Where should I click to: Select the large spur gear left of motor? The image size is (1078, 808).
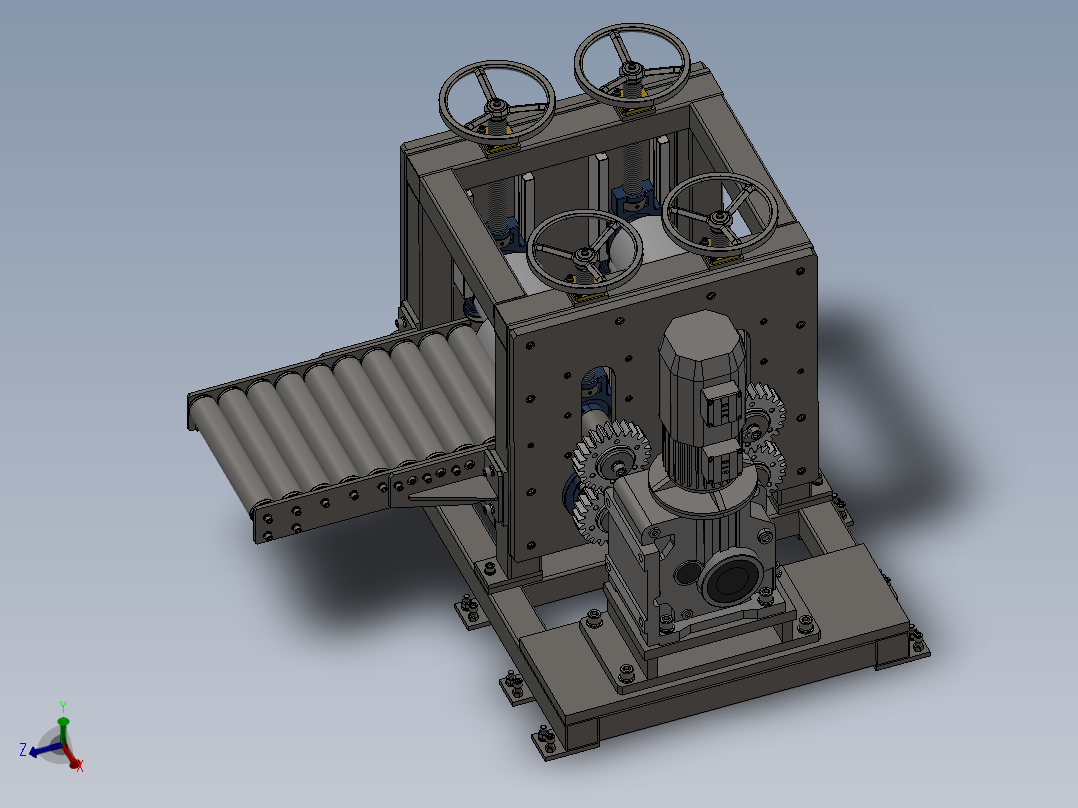[610, 455]
